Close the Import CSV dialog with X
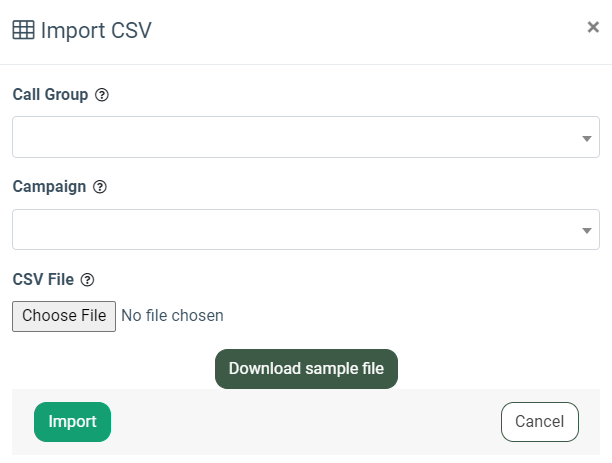The width and height of the screenshot is (612, 463). pyautogui.click(x=593, y=28)
